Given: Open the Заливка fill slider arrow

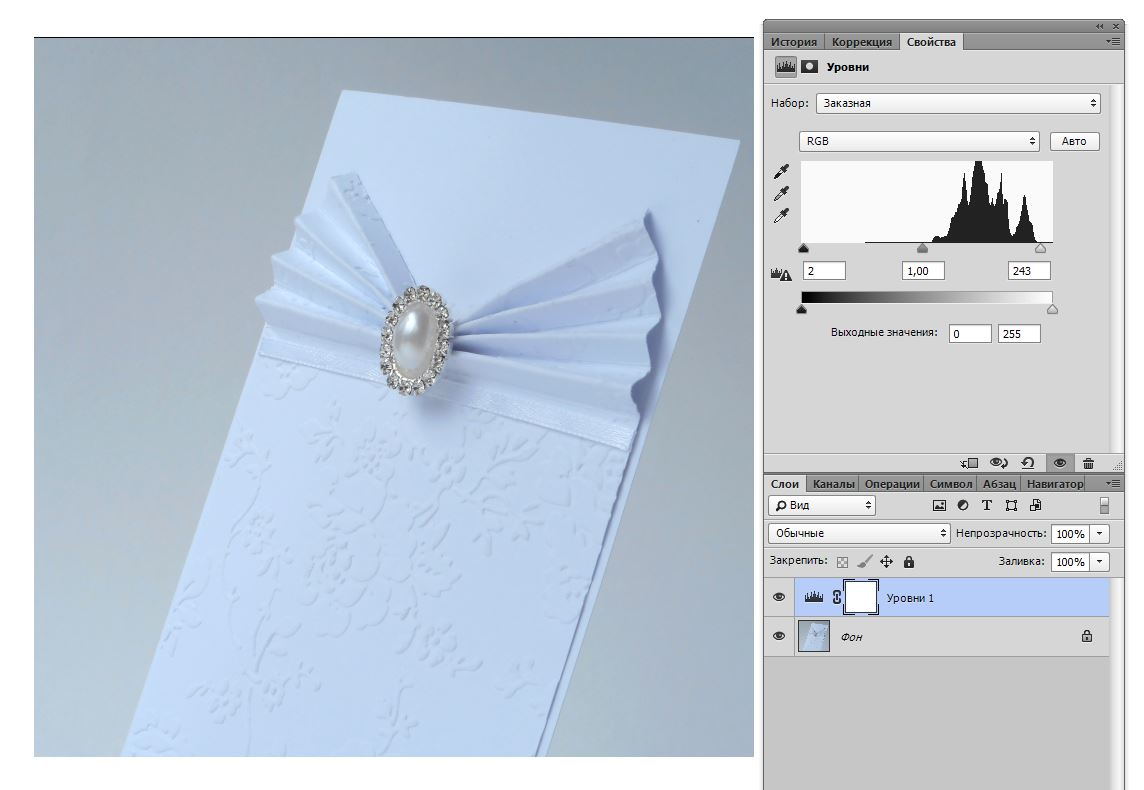Looking at the screenshot, I should pos(1099,562).
